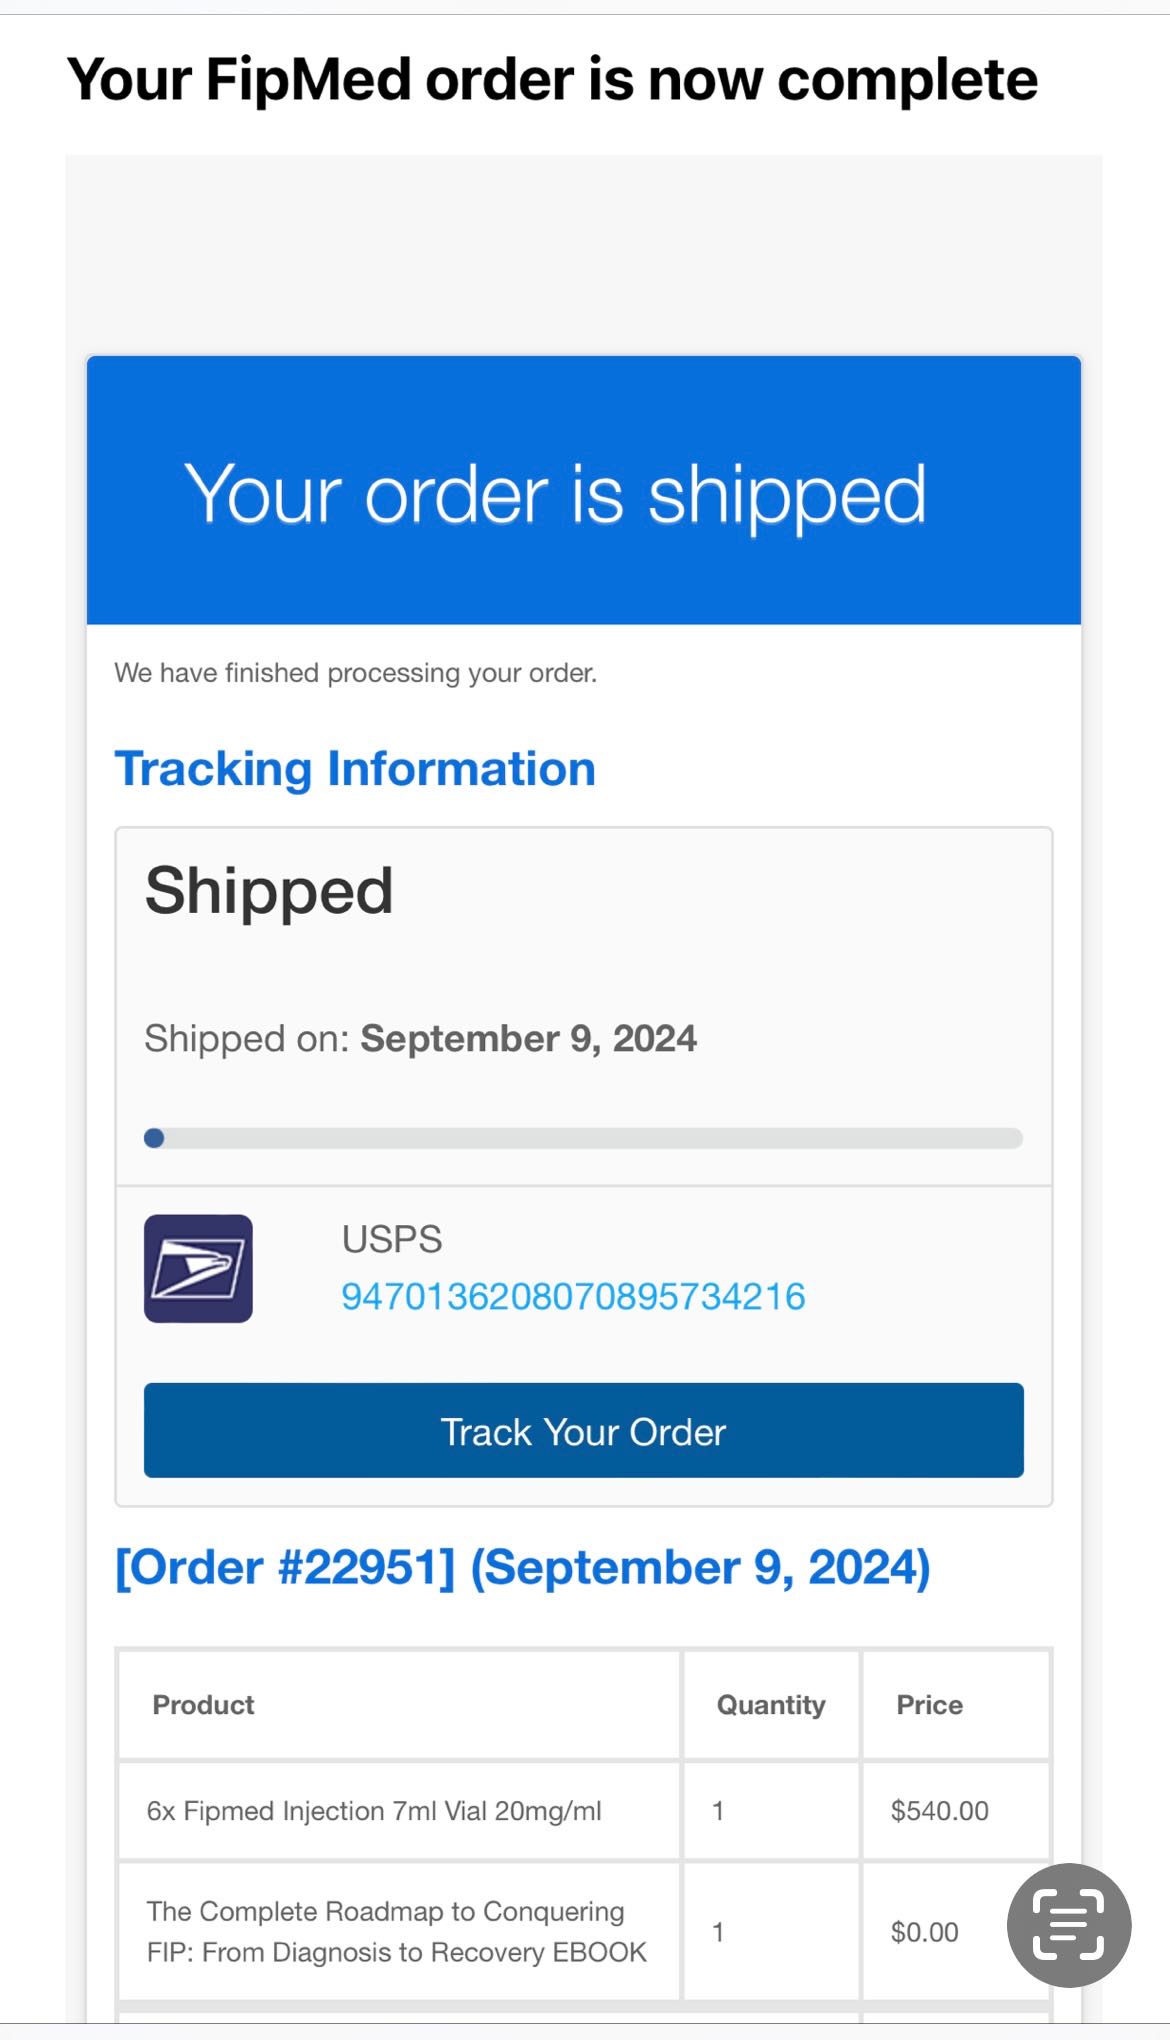Tap the Shipped status heading
The image size is (1170, 2040).
coord(269,890)
